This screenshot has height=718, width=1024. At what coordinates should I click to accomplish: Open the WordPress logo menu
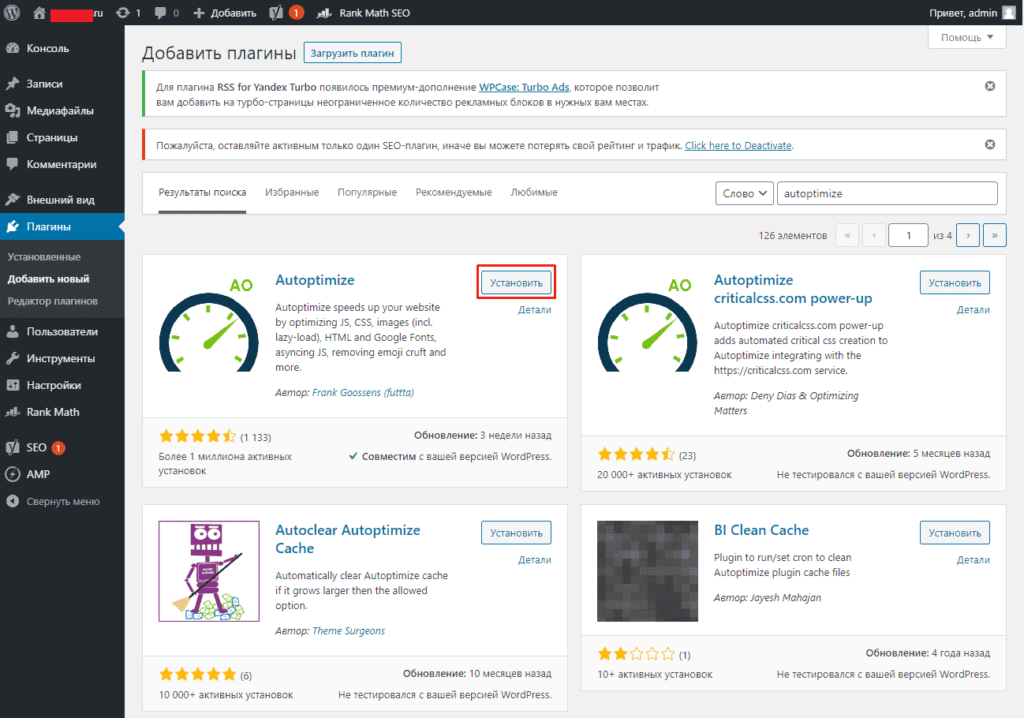pyautogui.click(x=11, y=12)
